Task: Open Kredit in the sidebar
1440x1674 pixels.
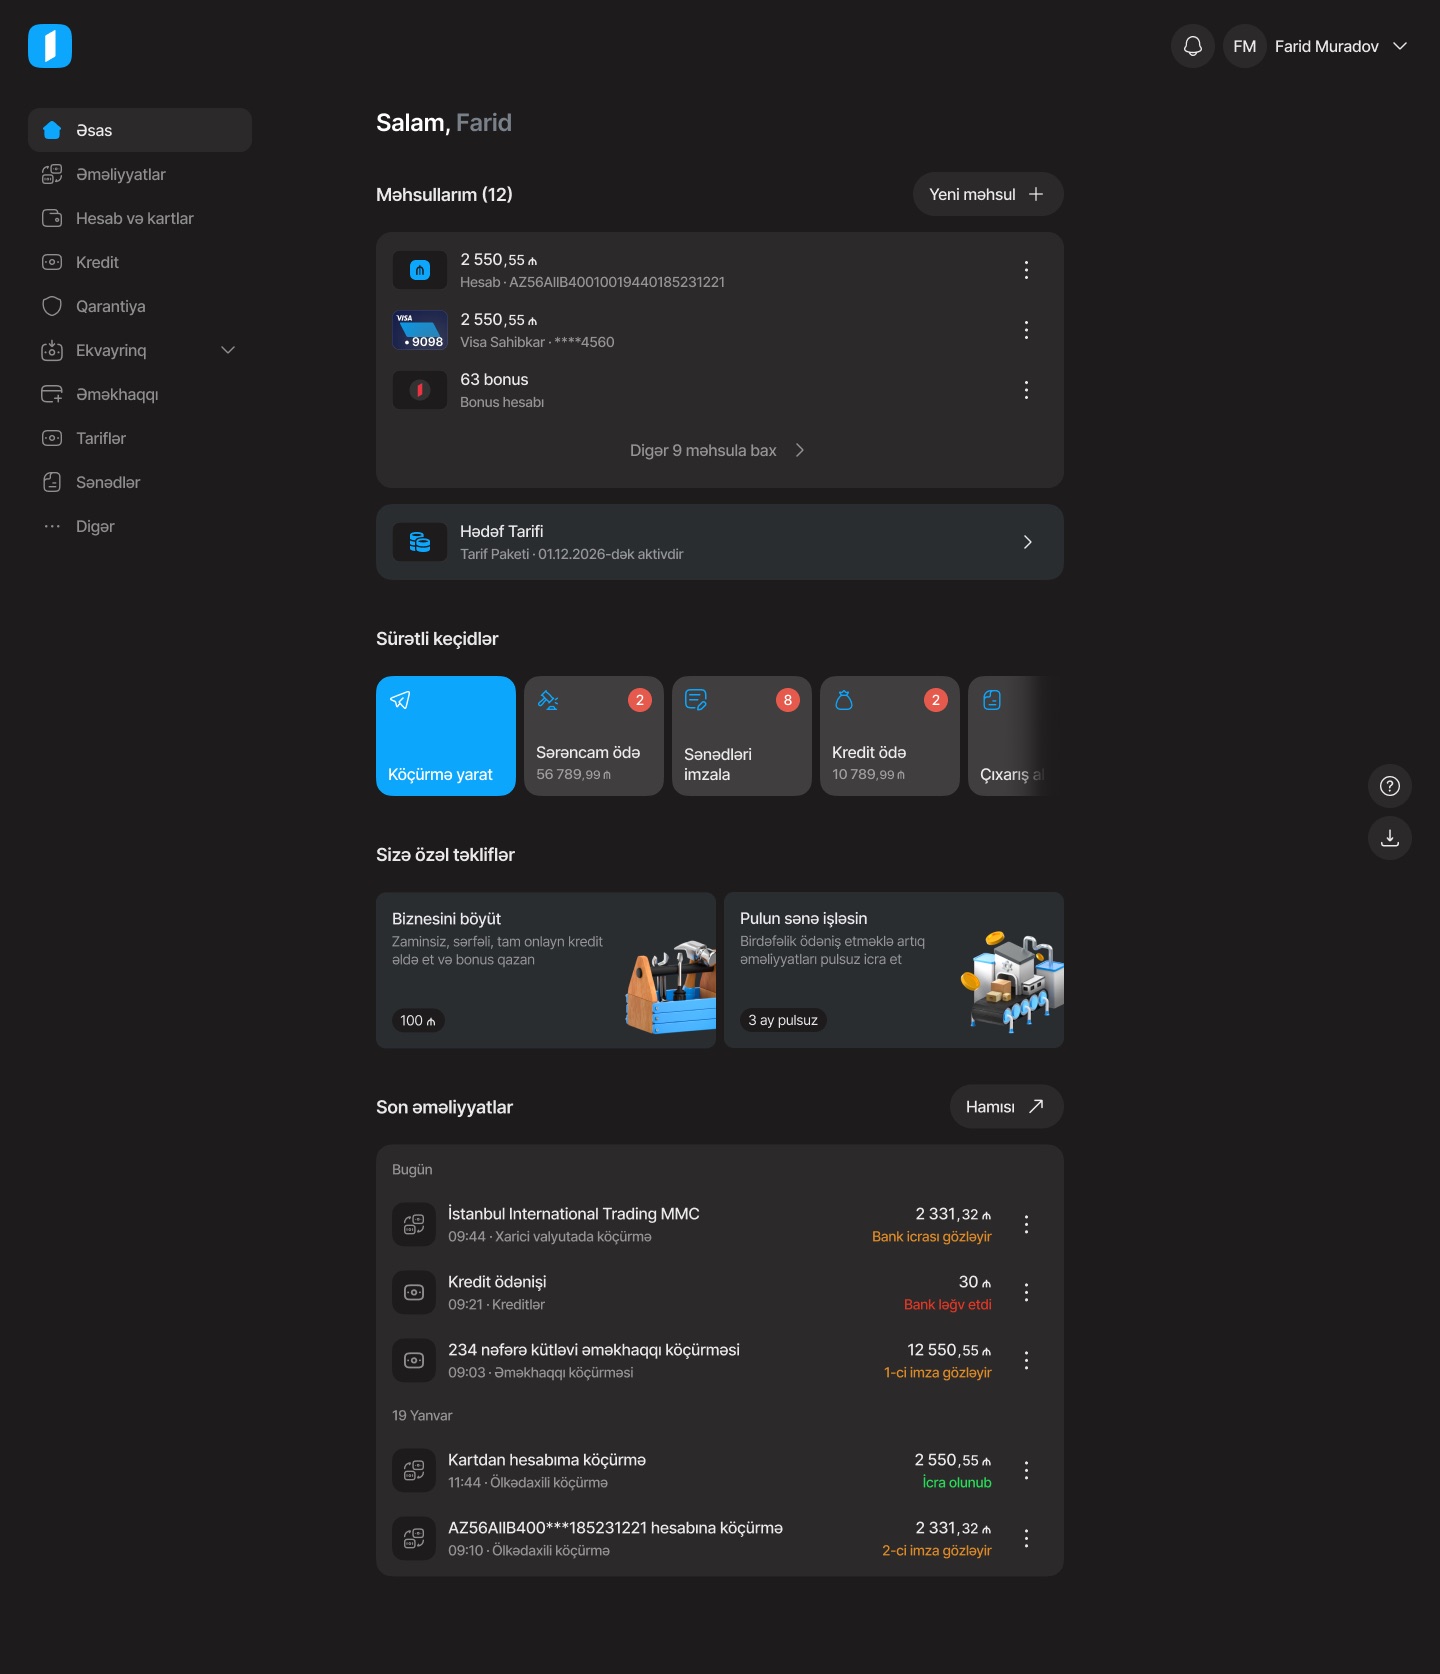Action: click(140, 262)
